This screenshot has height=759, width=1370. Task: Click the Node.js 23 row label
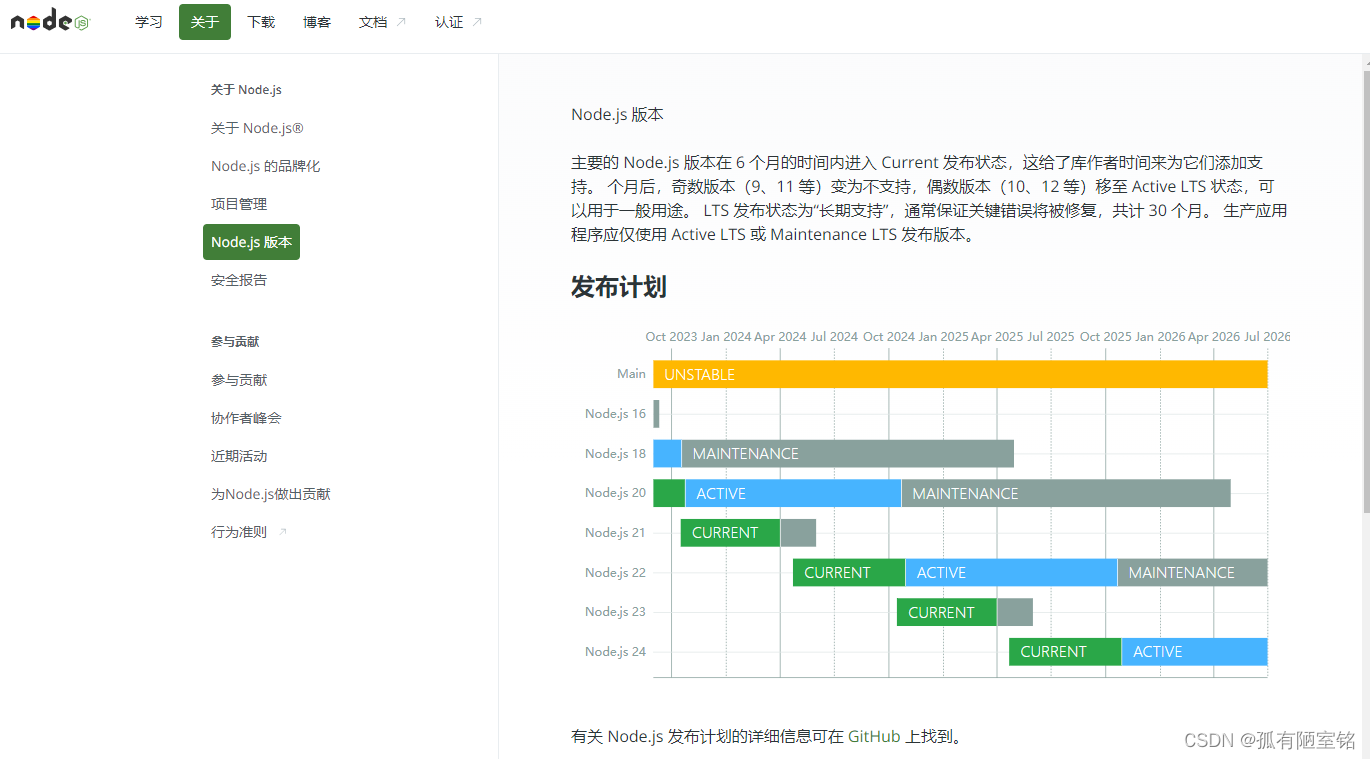(615, 611)
